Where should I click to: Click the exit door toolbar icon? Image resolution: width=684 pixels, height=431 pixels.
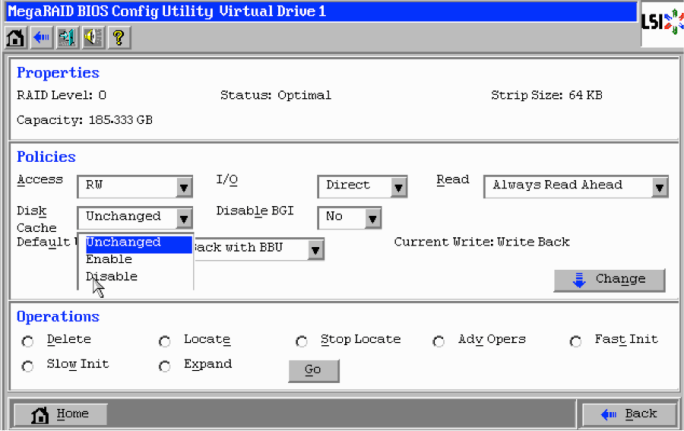point(67,38)
